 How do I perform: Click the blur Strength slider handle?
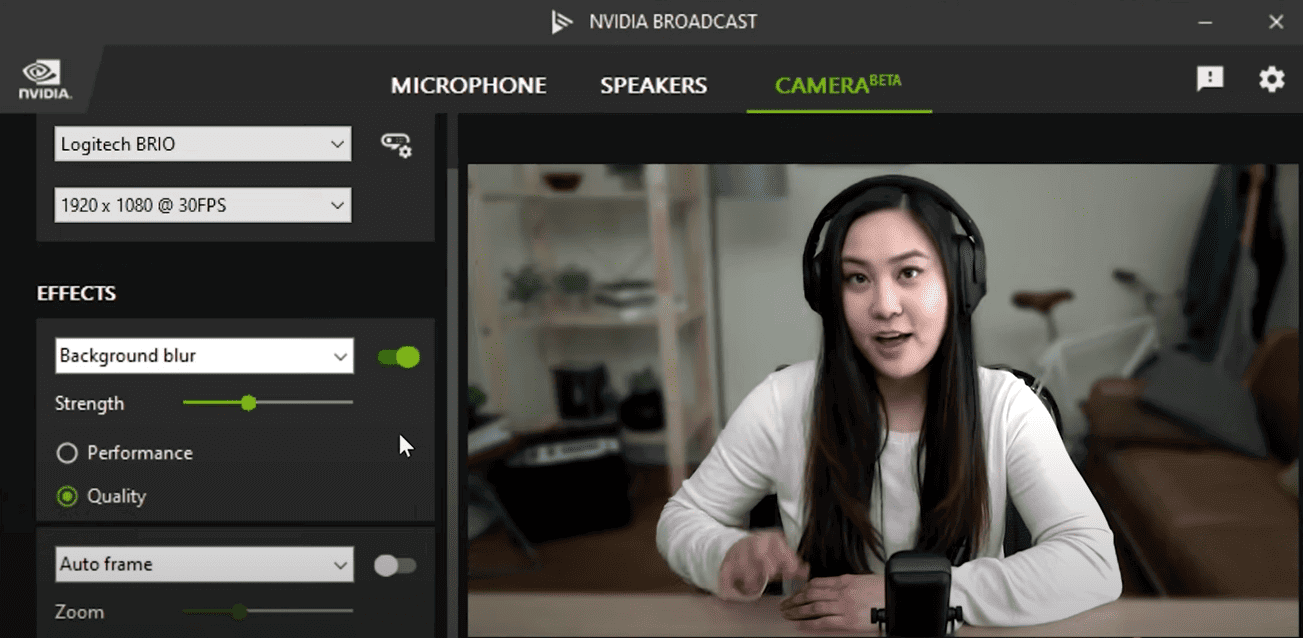[x=249, y=403]
